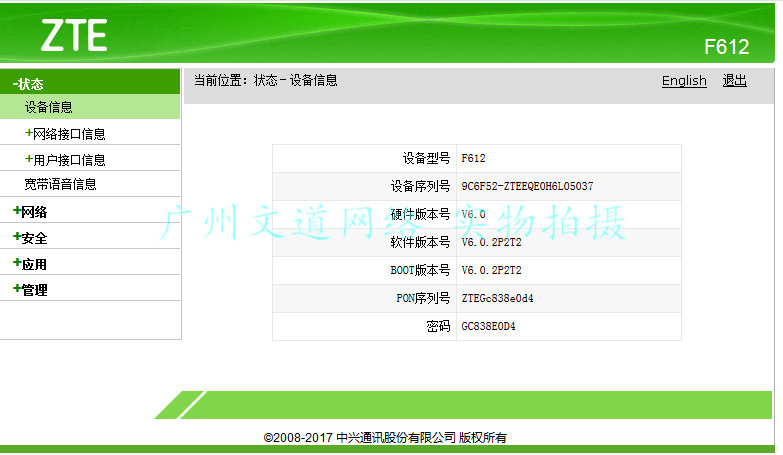
Task: Click the 设备型号 label
Action: pos(426,158)
